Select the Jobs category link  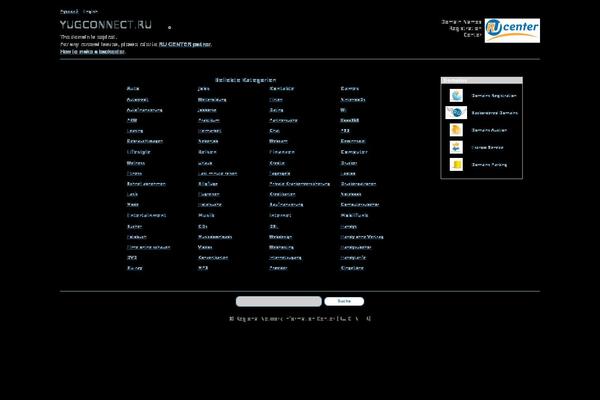[204, 88]
